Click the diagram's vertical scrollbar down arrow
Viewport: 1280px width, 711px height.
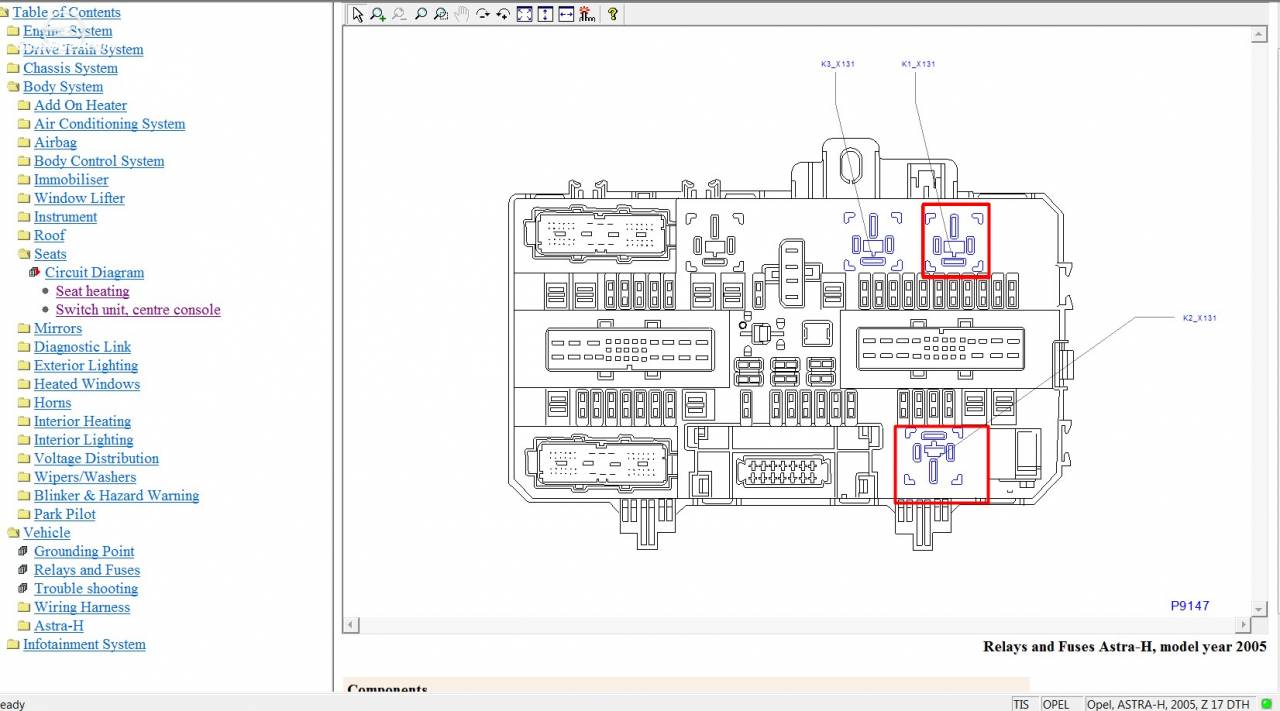(x=1259, y=609)
